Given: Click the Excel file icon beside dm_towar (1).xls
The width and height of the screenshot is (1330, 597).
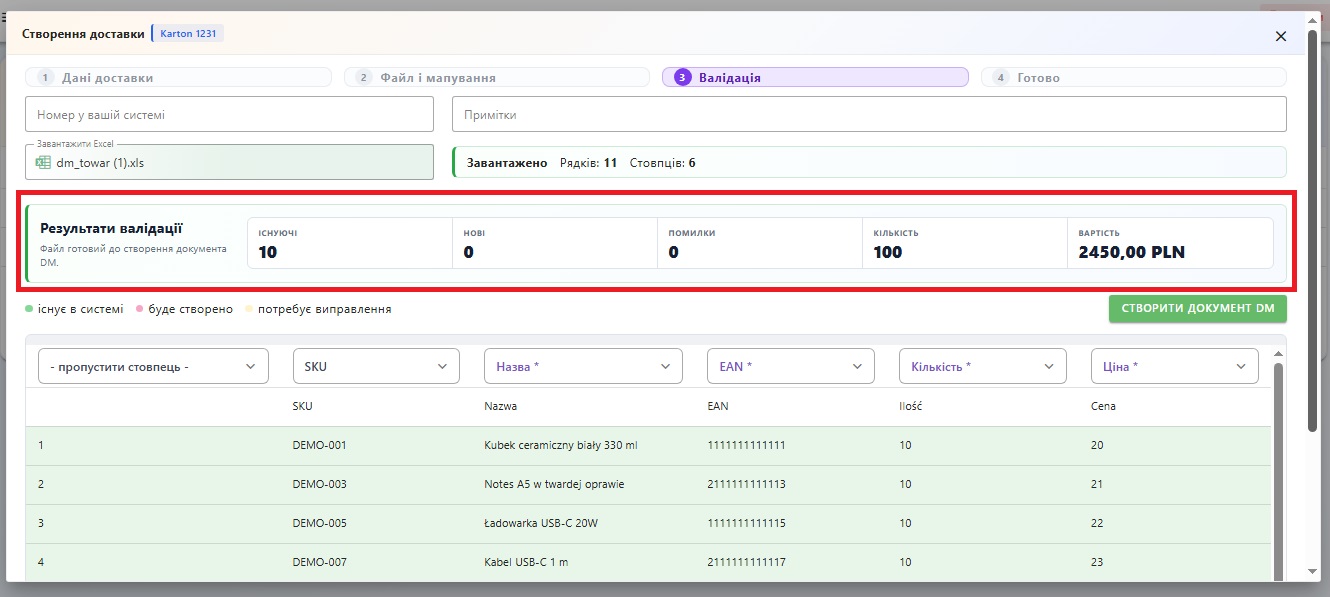Looking at the screenshot, I should 43,162.
